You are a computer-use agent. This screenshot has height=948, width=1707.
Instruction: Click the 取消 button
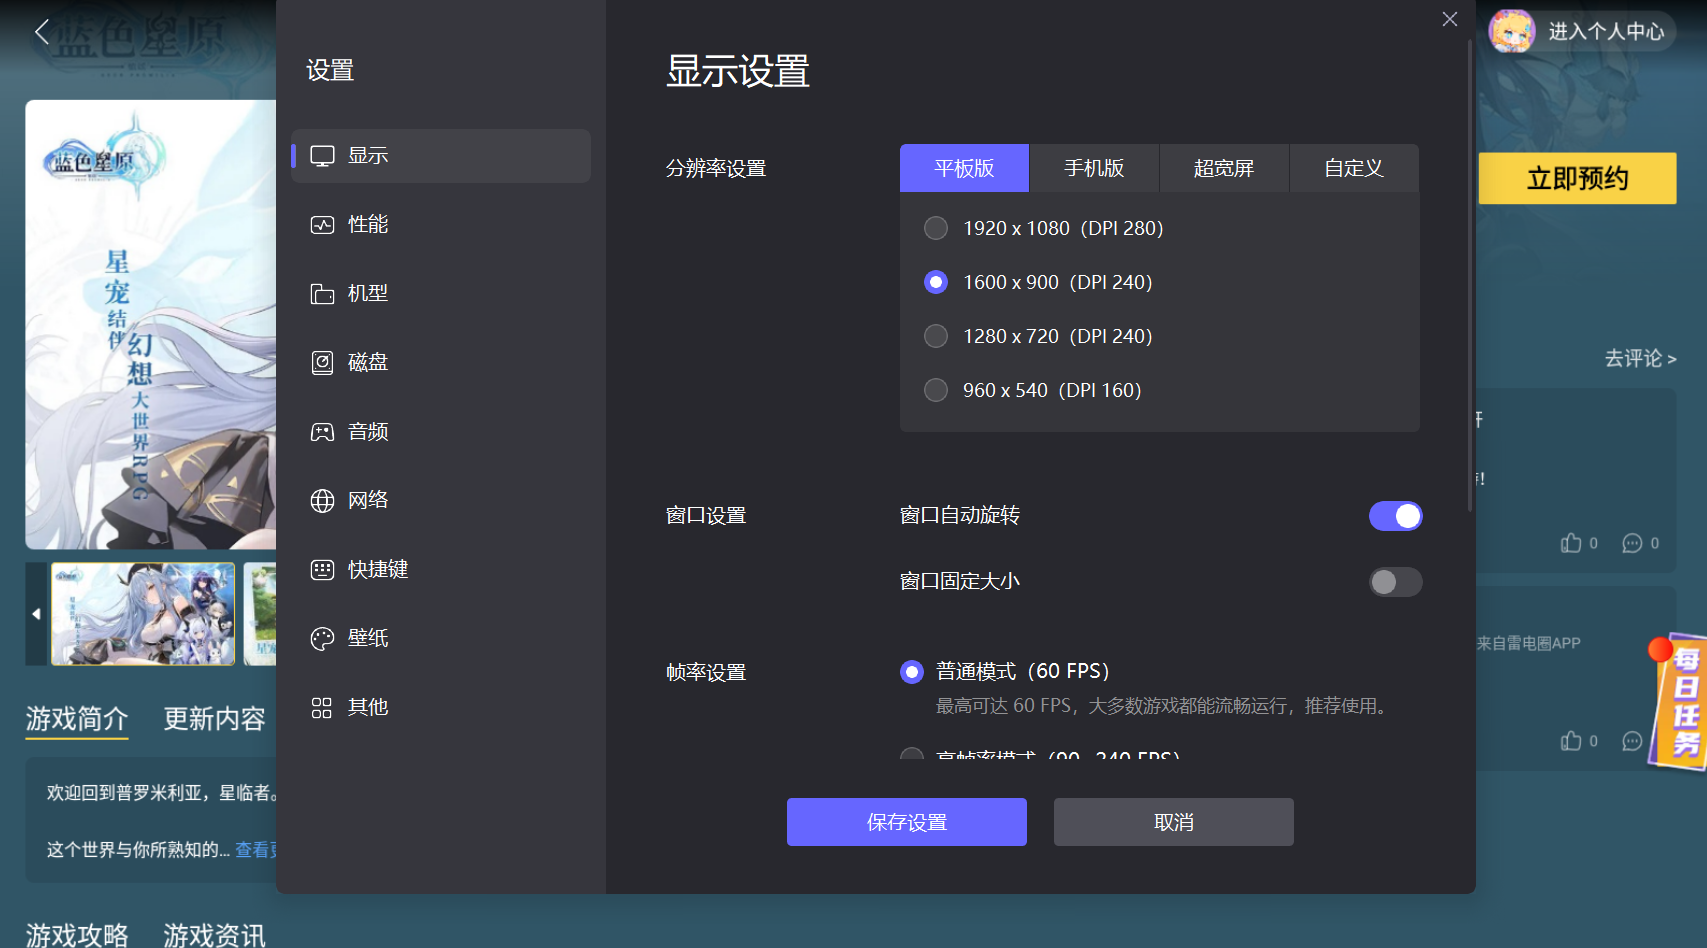(1173, 822)
